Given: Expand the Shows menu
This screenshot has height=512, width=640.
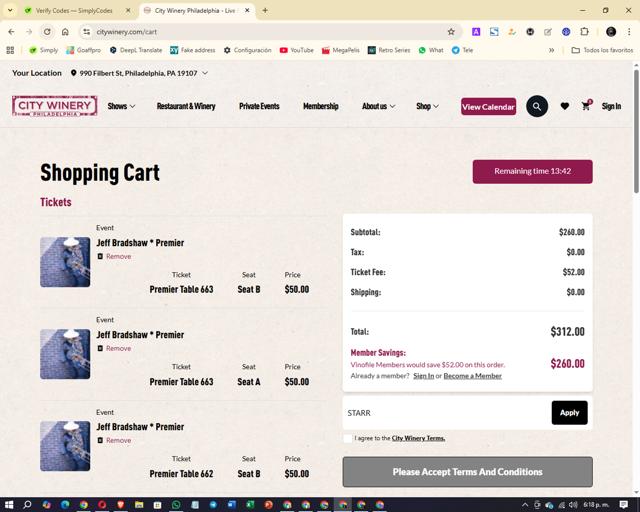Looking at the screenshot, I should [121, 106].
